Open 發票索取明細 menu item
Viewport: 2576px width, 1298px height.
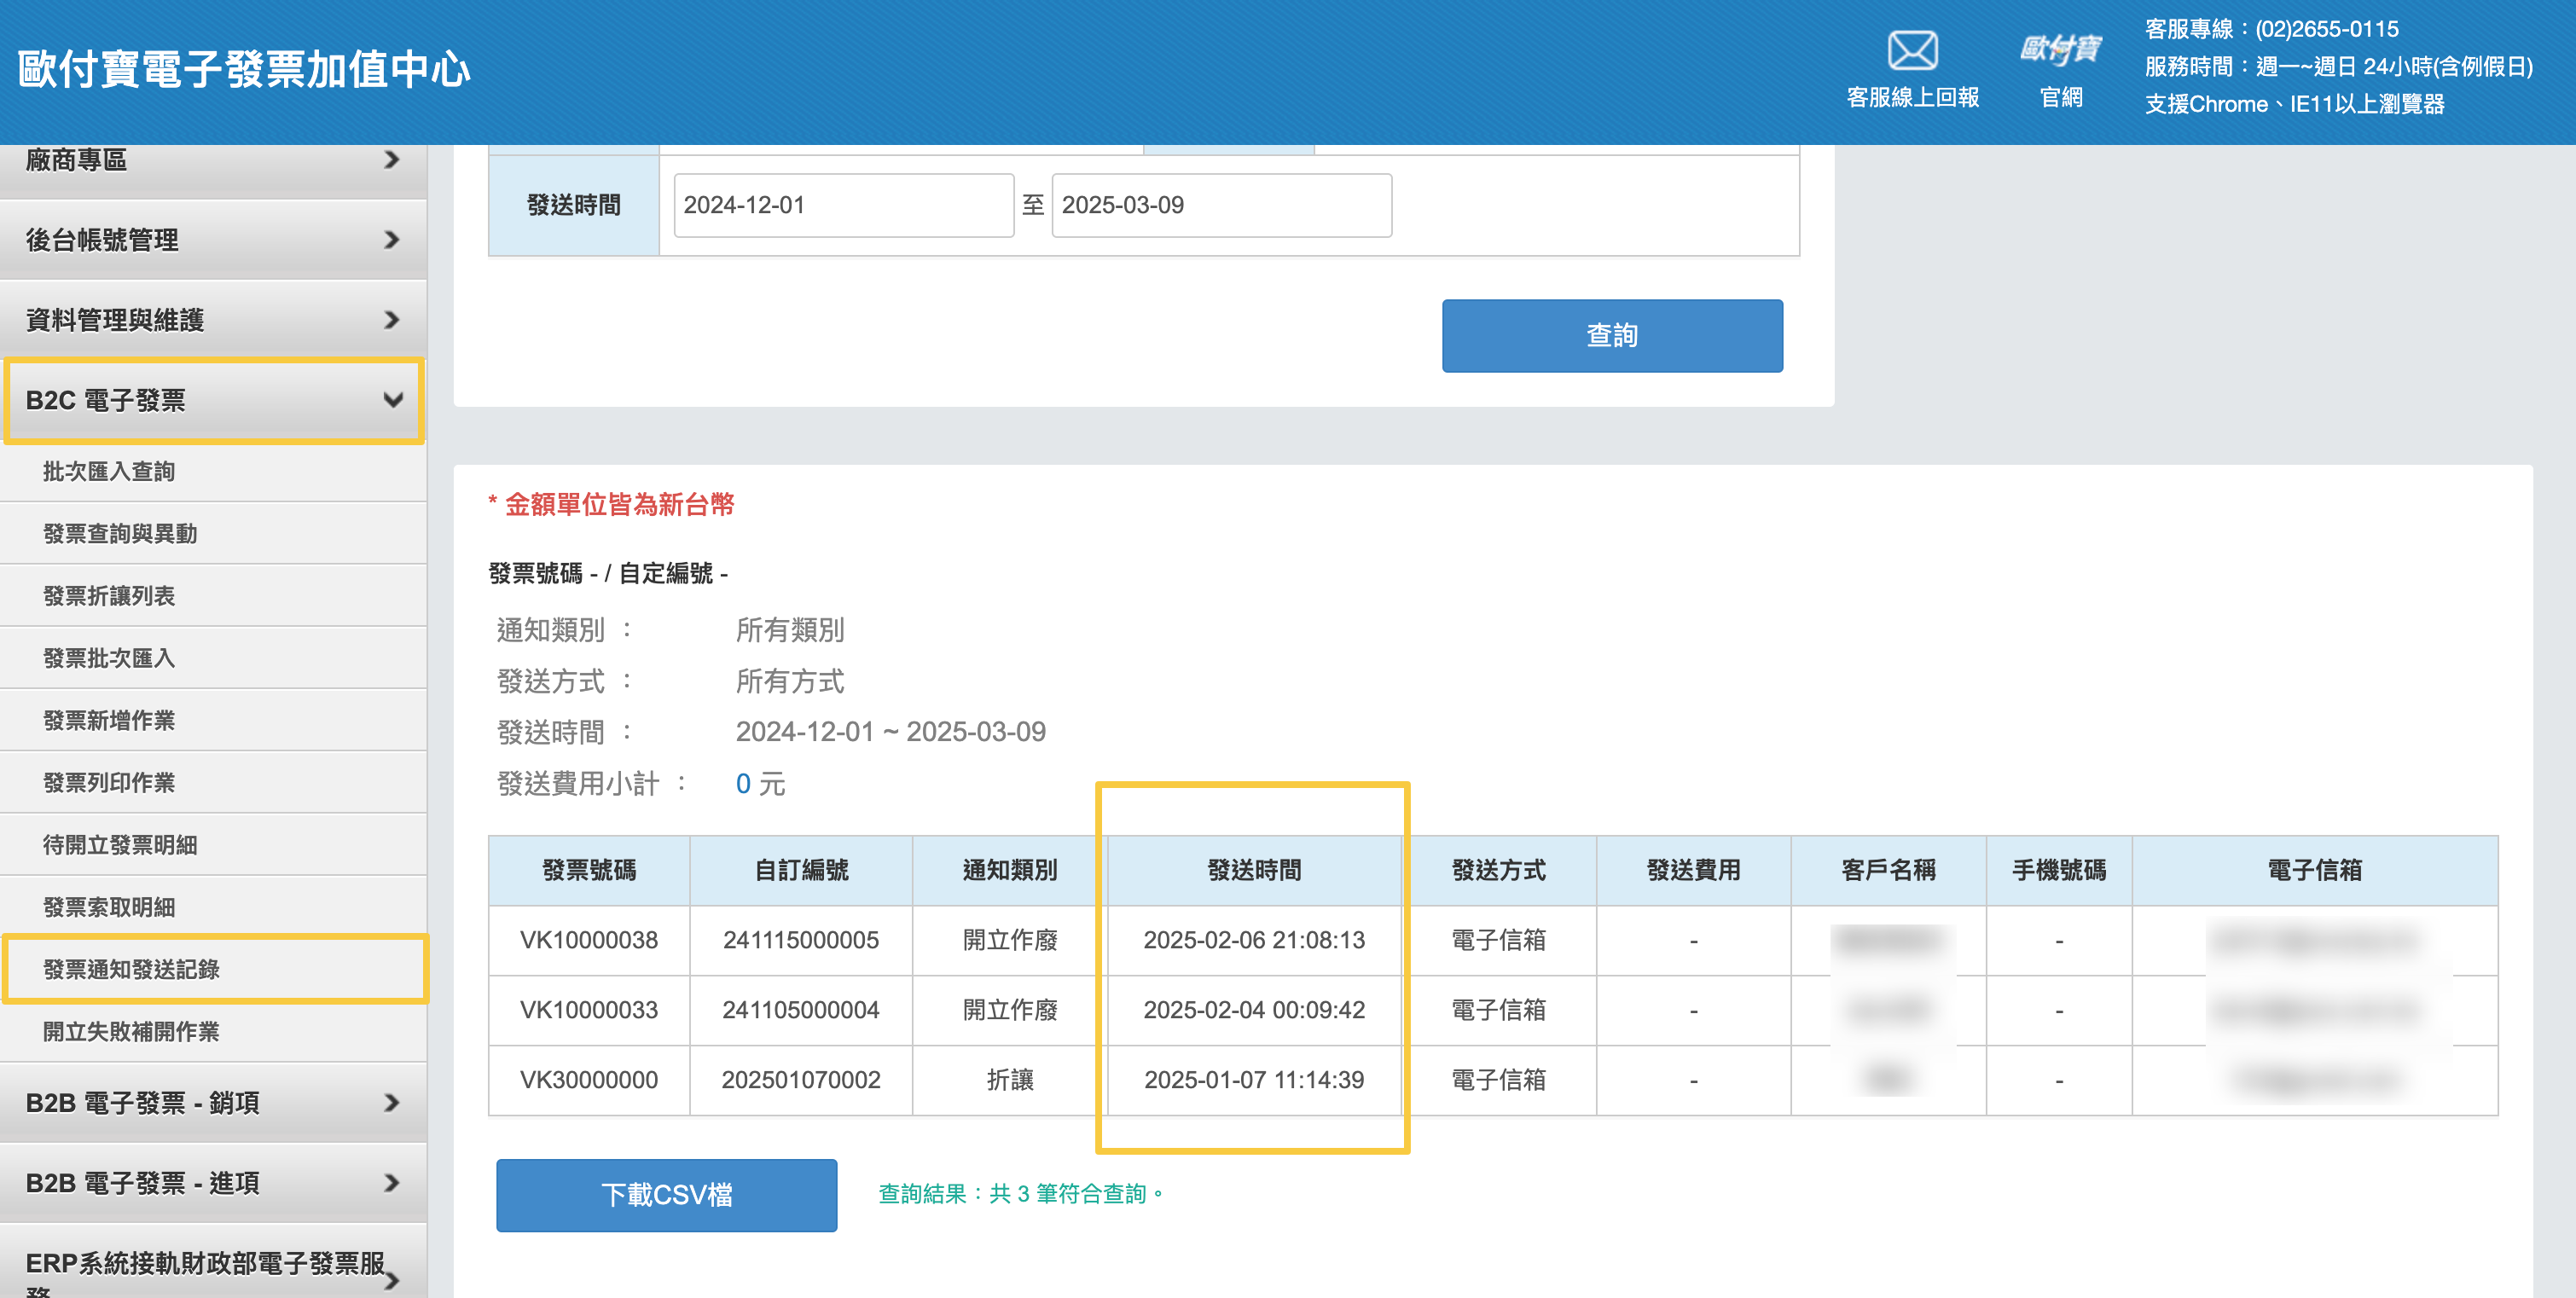pos(213,907)
